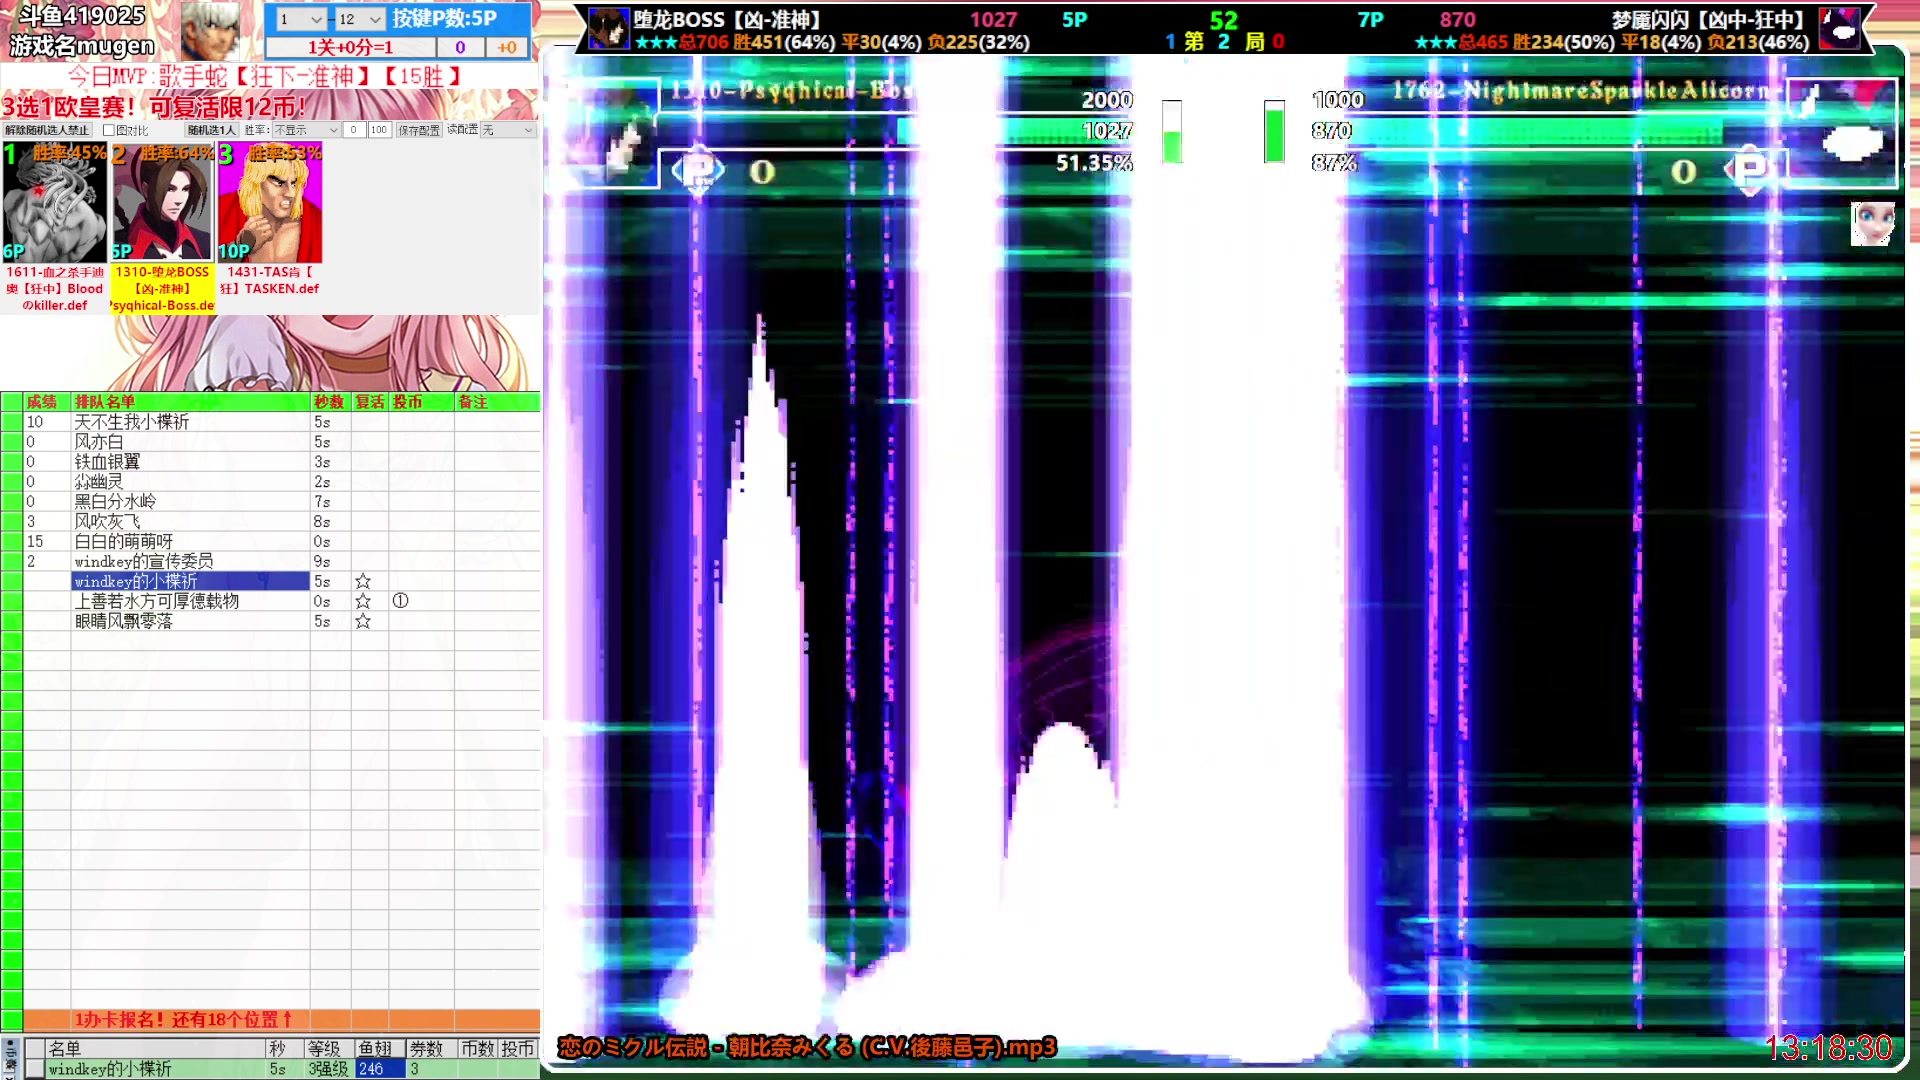Click the star icon in 上善若水方可厚德载物 row
The image size is (1920, 1080).
click(363, 601)
